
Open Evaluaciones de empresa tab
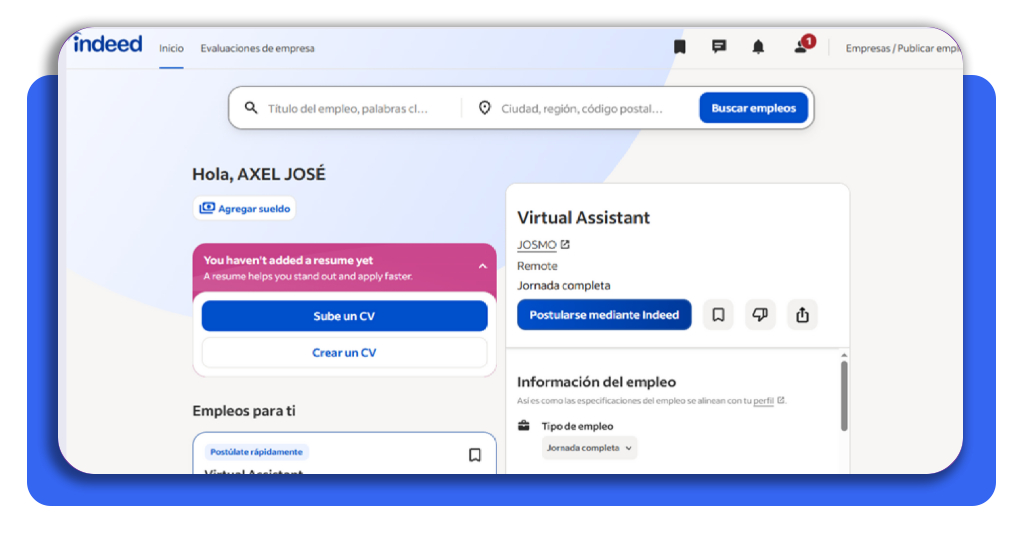click(x=257, y=48)
